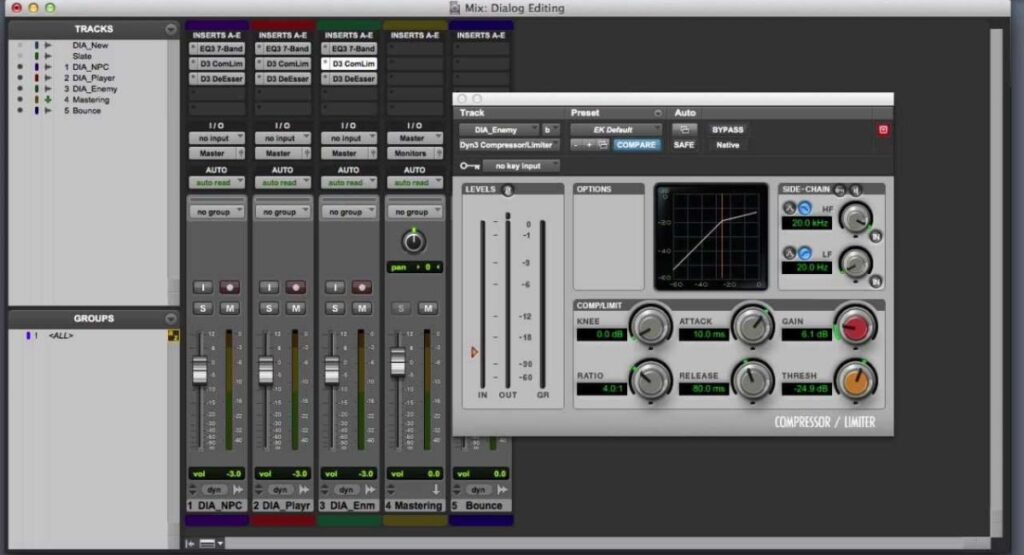The image size is (1024, 555).
Task: Click the GAIN knob in compressor
Action: point(855,325)
